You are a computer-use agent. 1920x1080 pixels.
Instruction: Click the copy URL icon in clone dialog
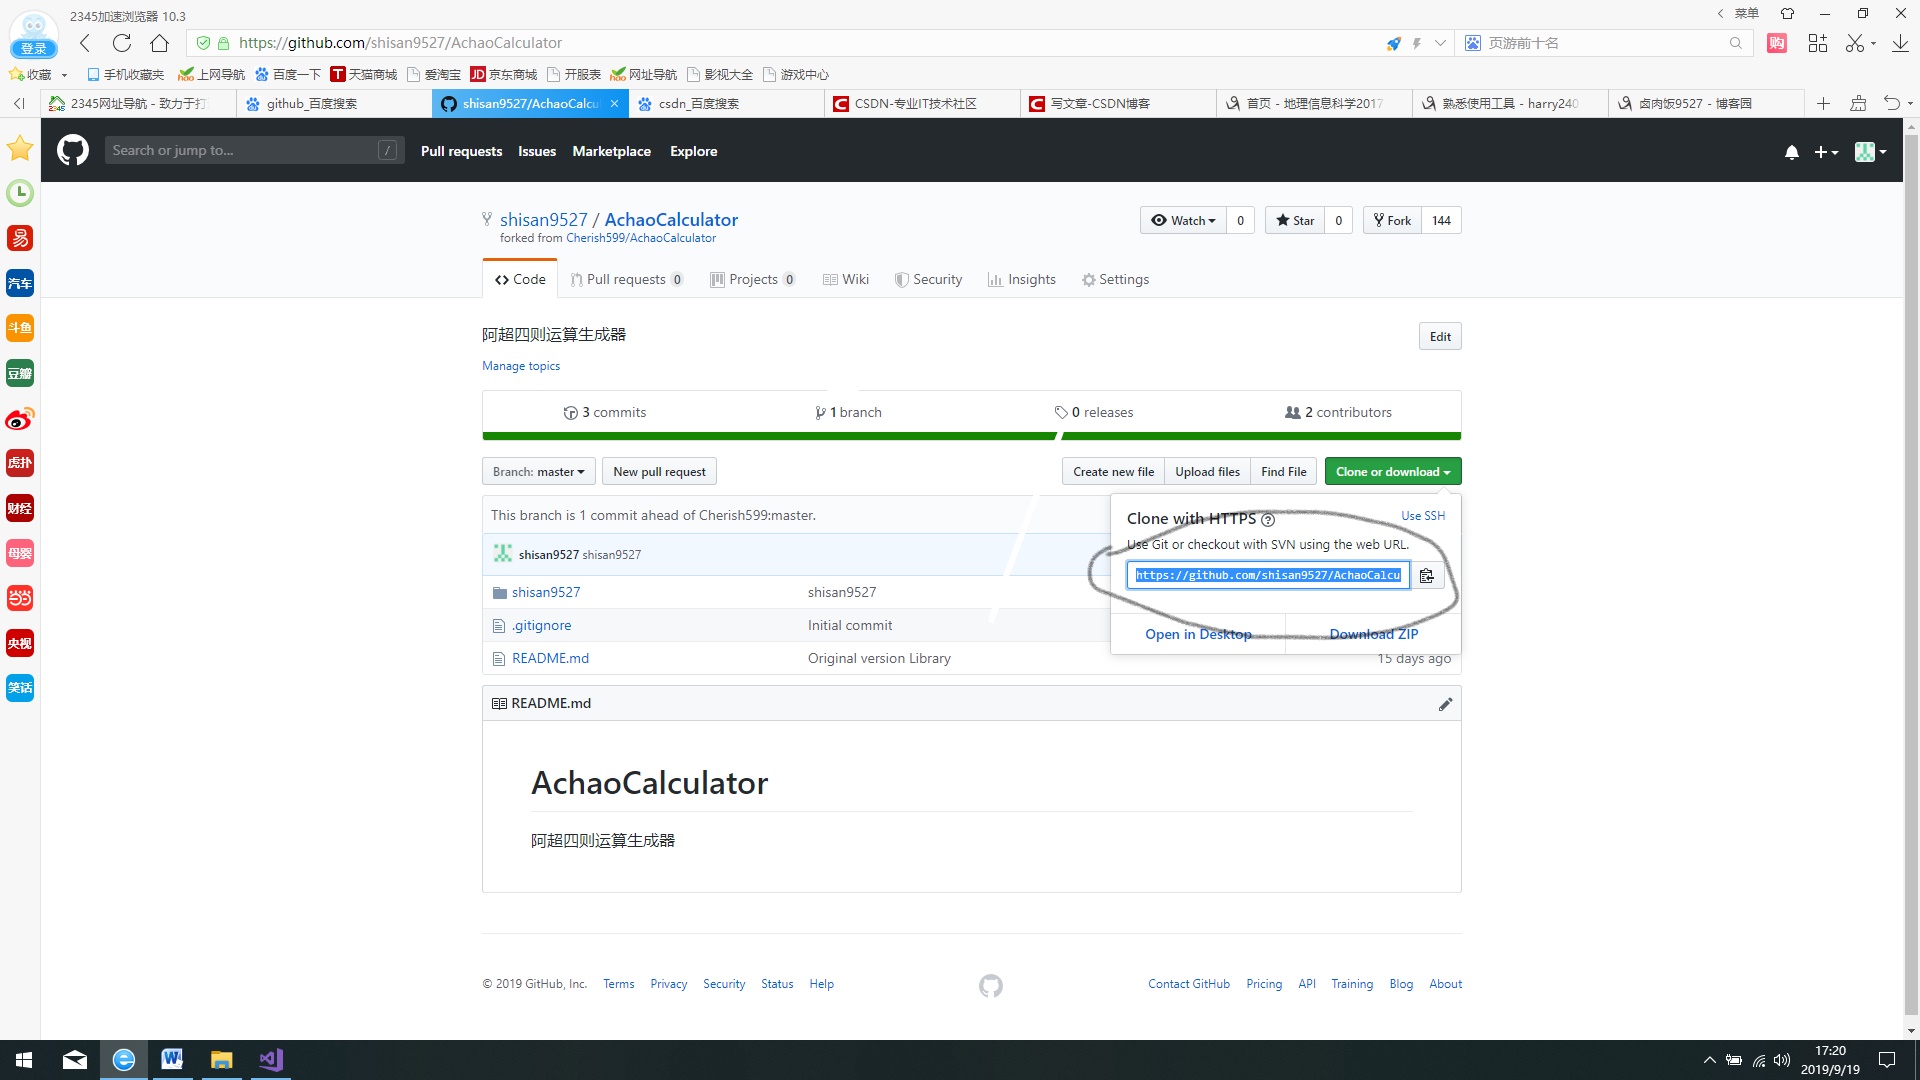[x=1427, y=575]
